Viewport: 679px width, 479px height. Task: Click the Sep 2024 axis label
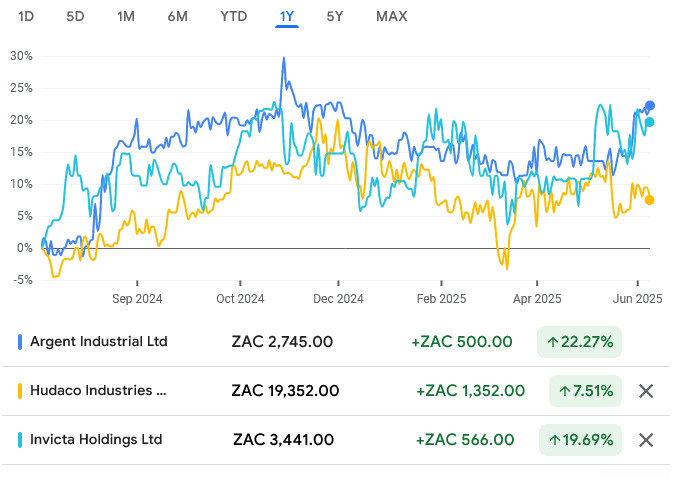[137, 299]
